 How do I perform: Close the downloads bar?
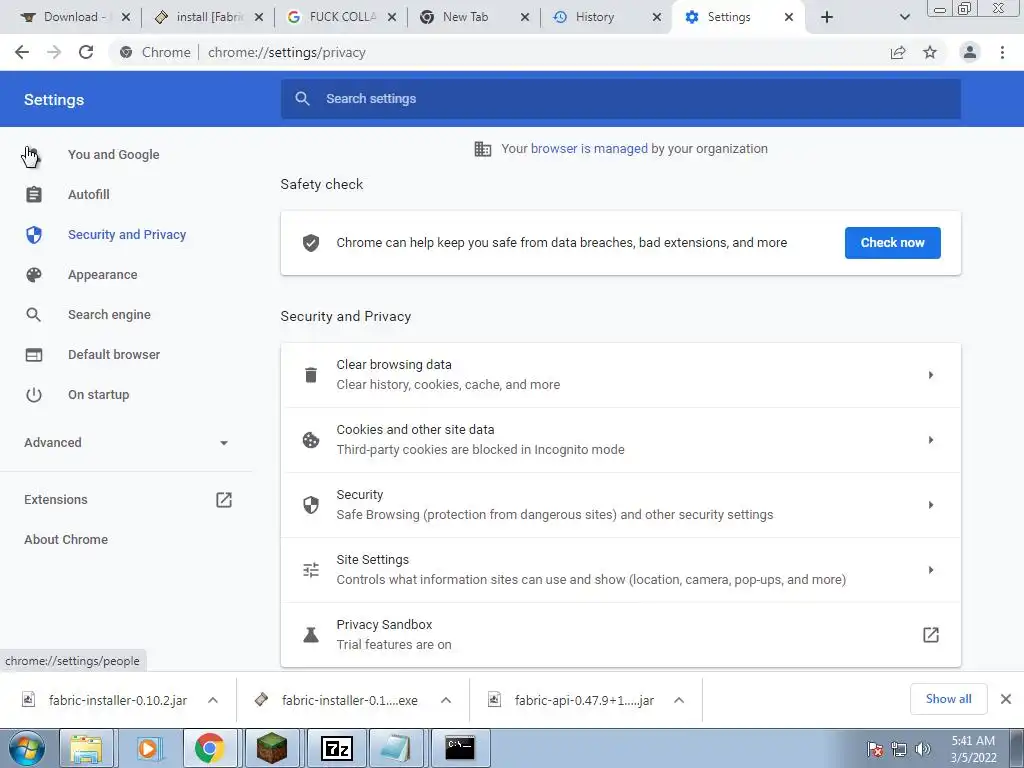[x=1006, y=699]
